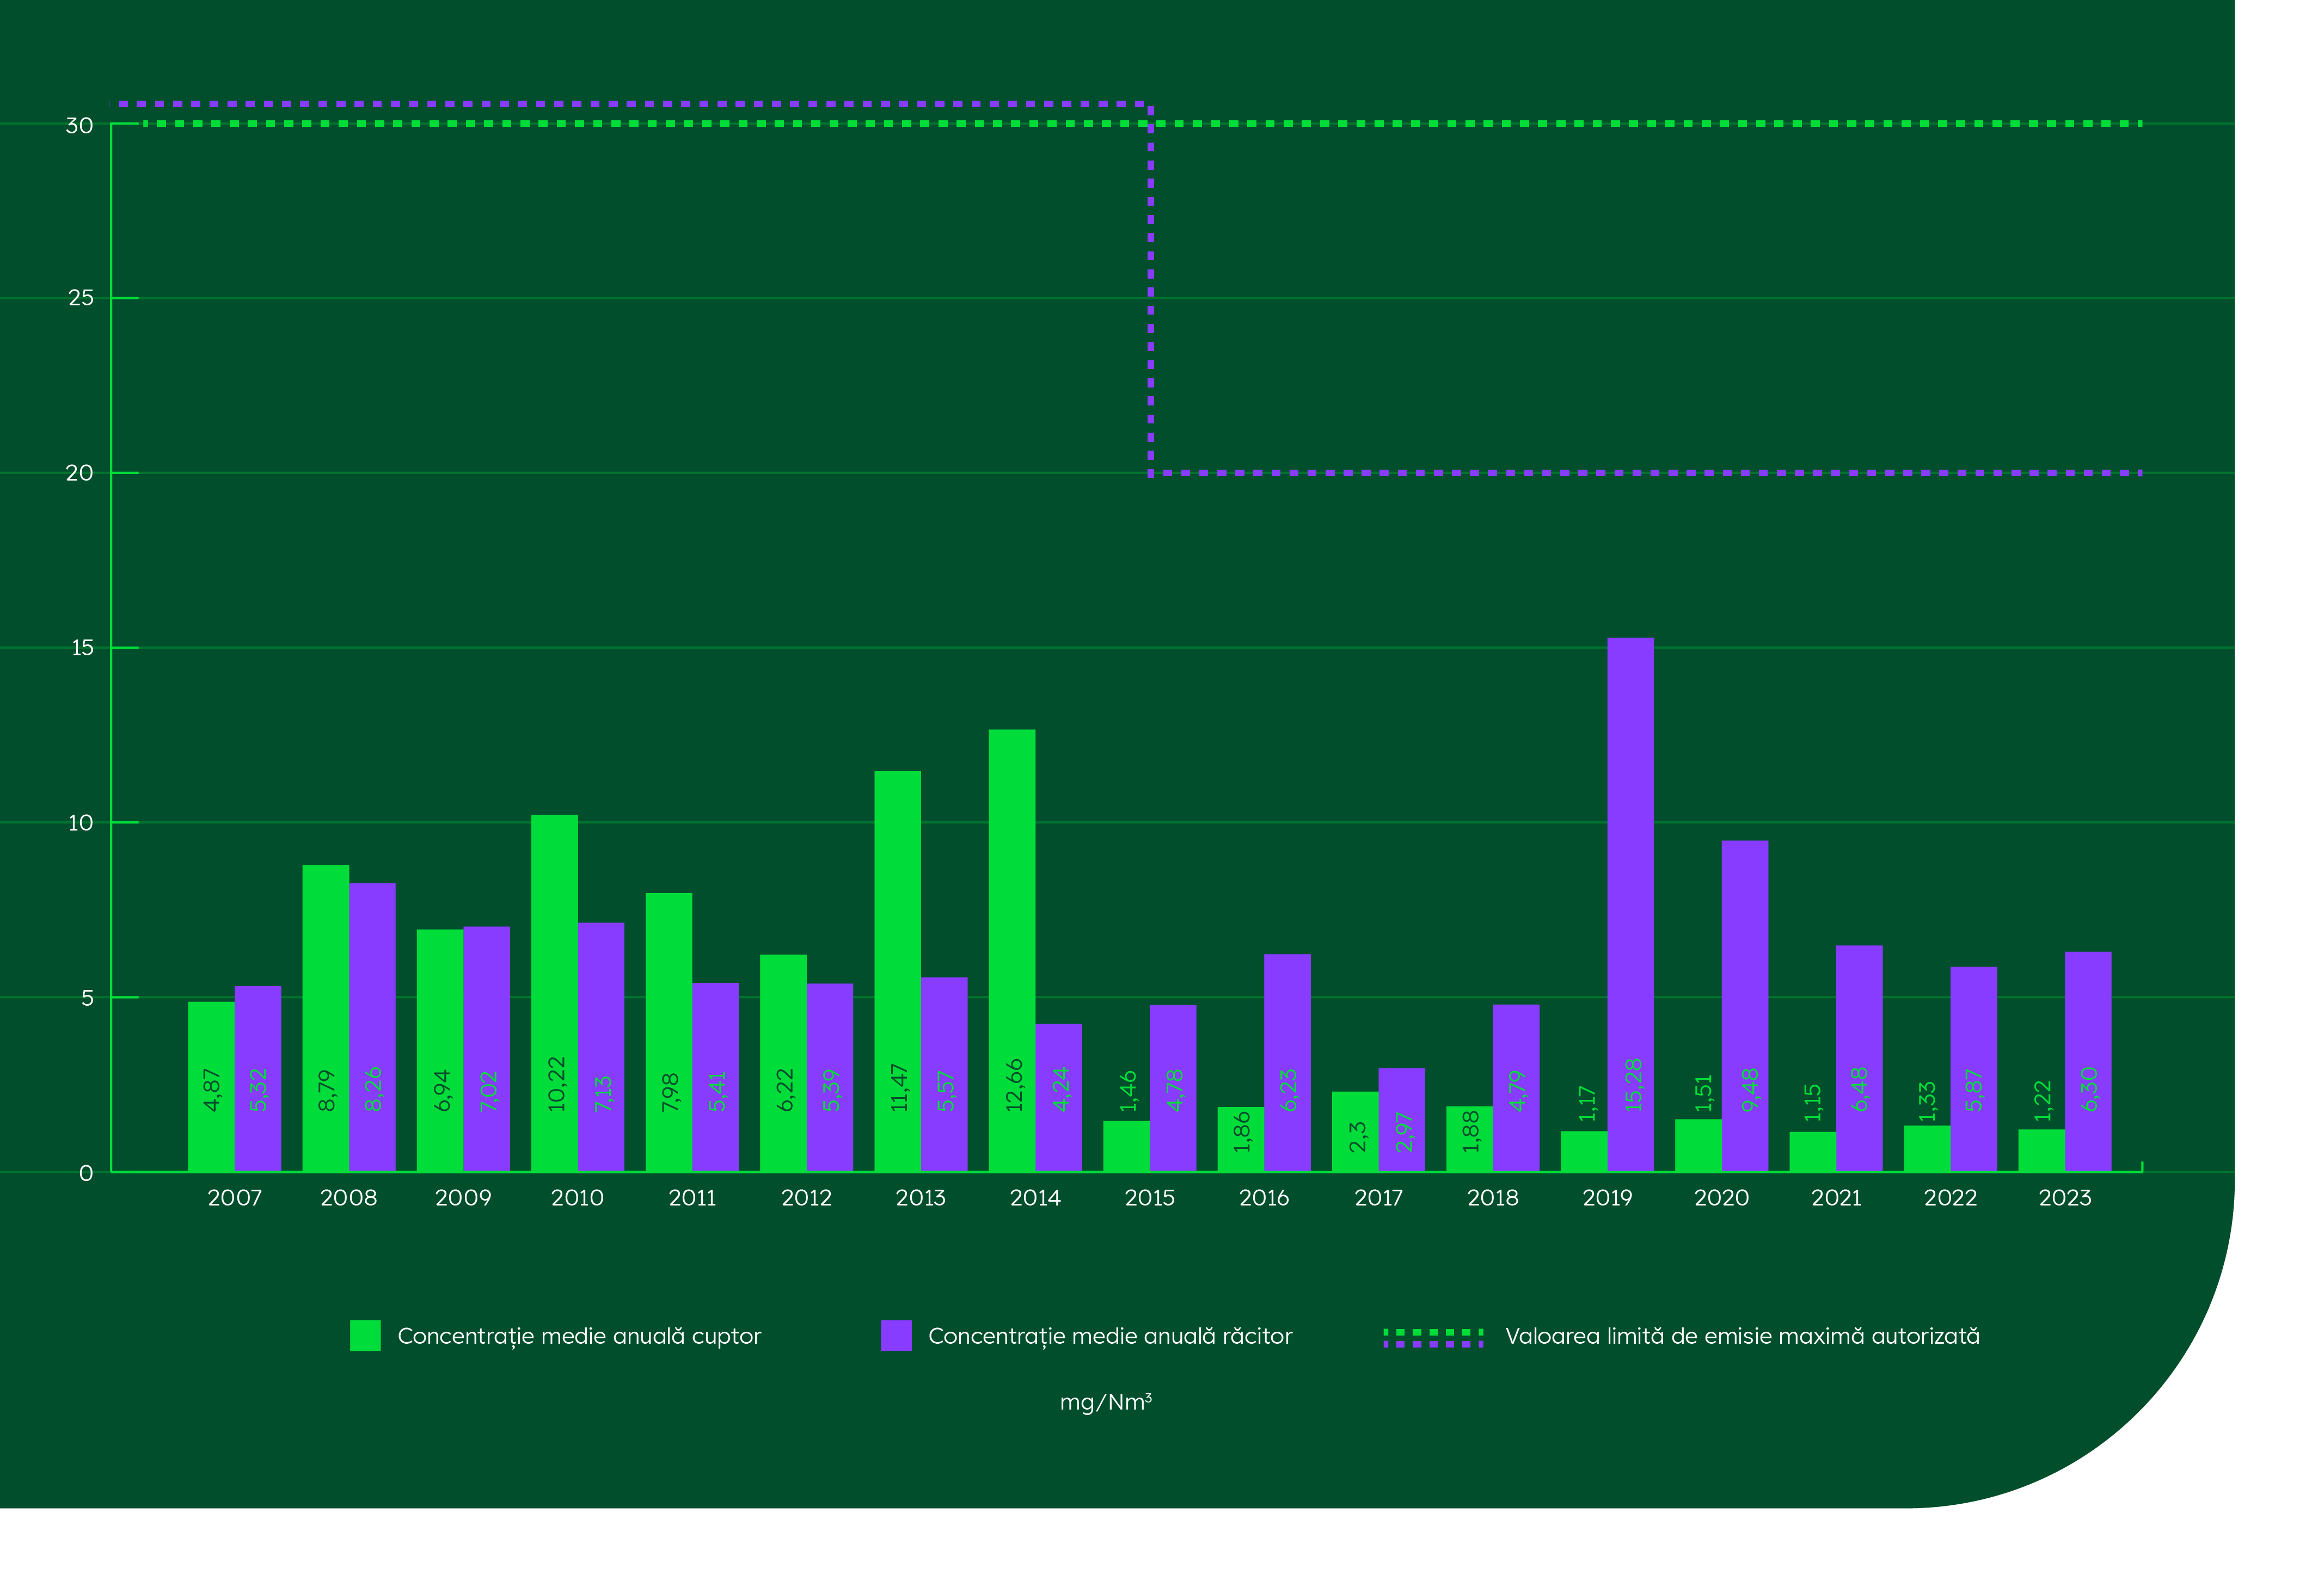
Task: Click the 15 value on the y-axis
Action: pyautogui.click(x=82, y=648)
